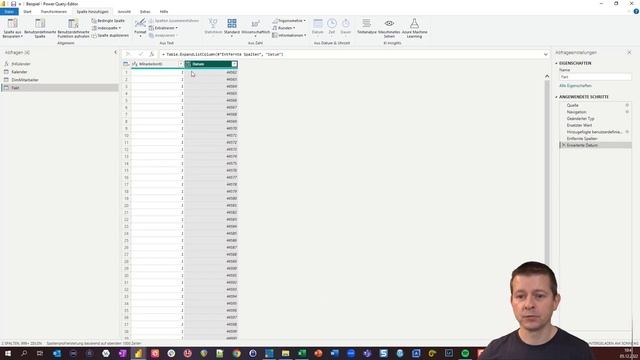The width and height of the screenshot is (640, 360).
Task: Open taskbar search
Action: tap(24, 353)
